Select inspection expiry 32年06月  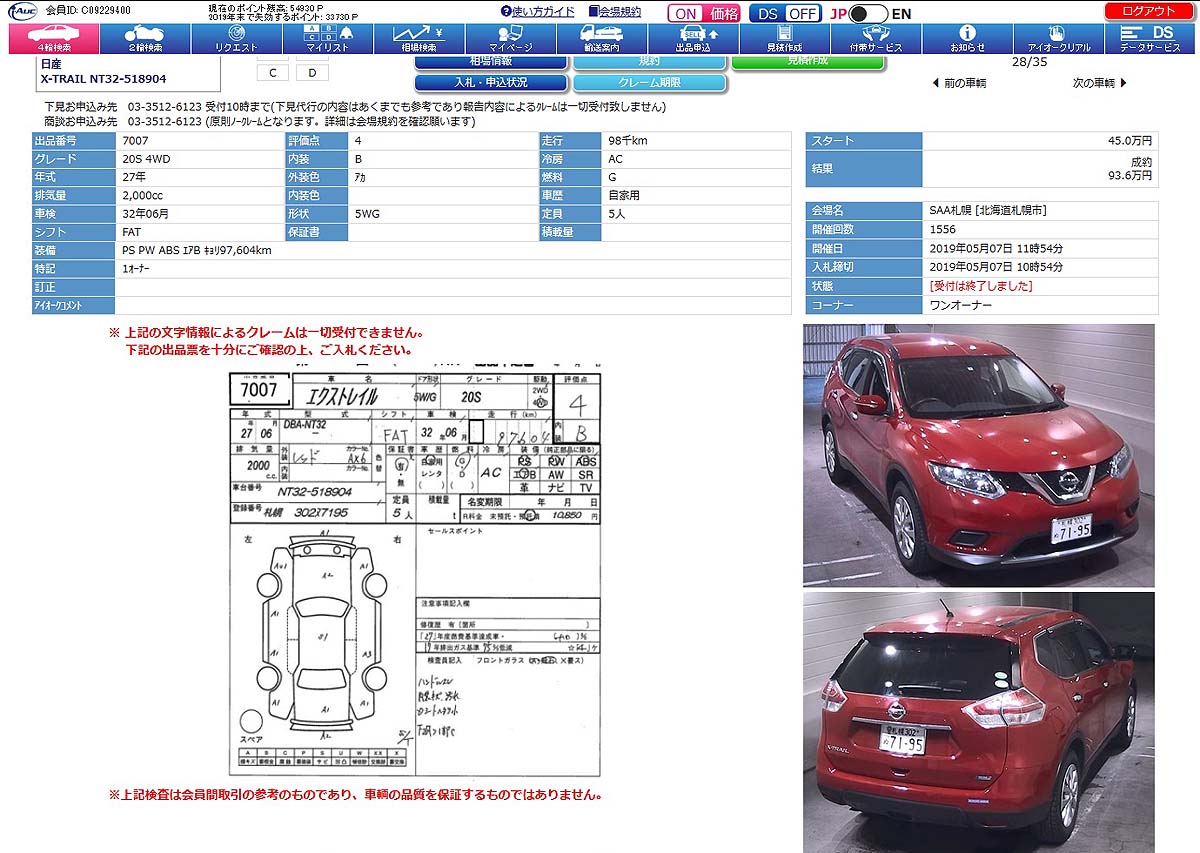[x=146, y=214]
